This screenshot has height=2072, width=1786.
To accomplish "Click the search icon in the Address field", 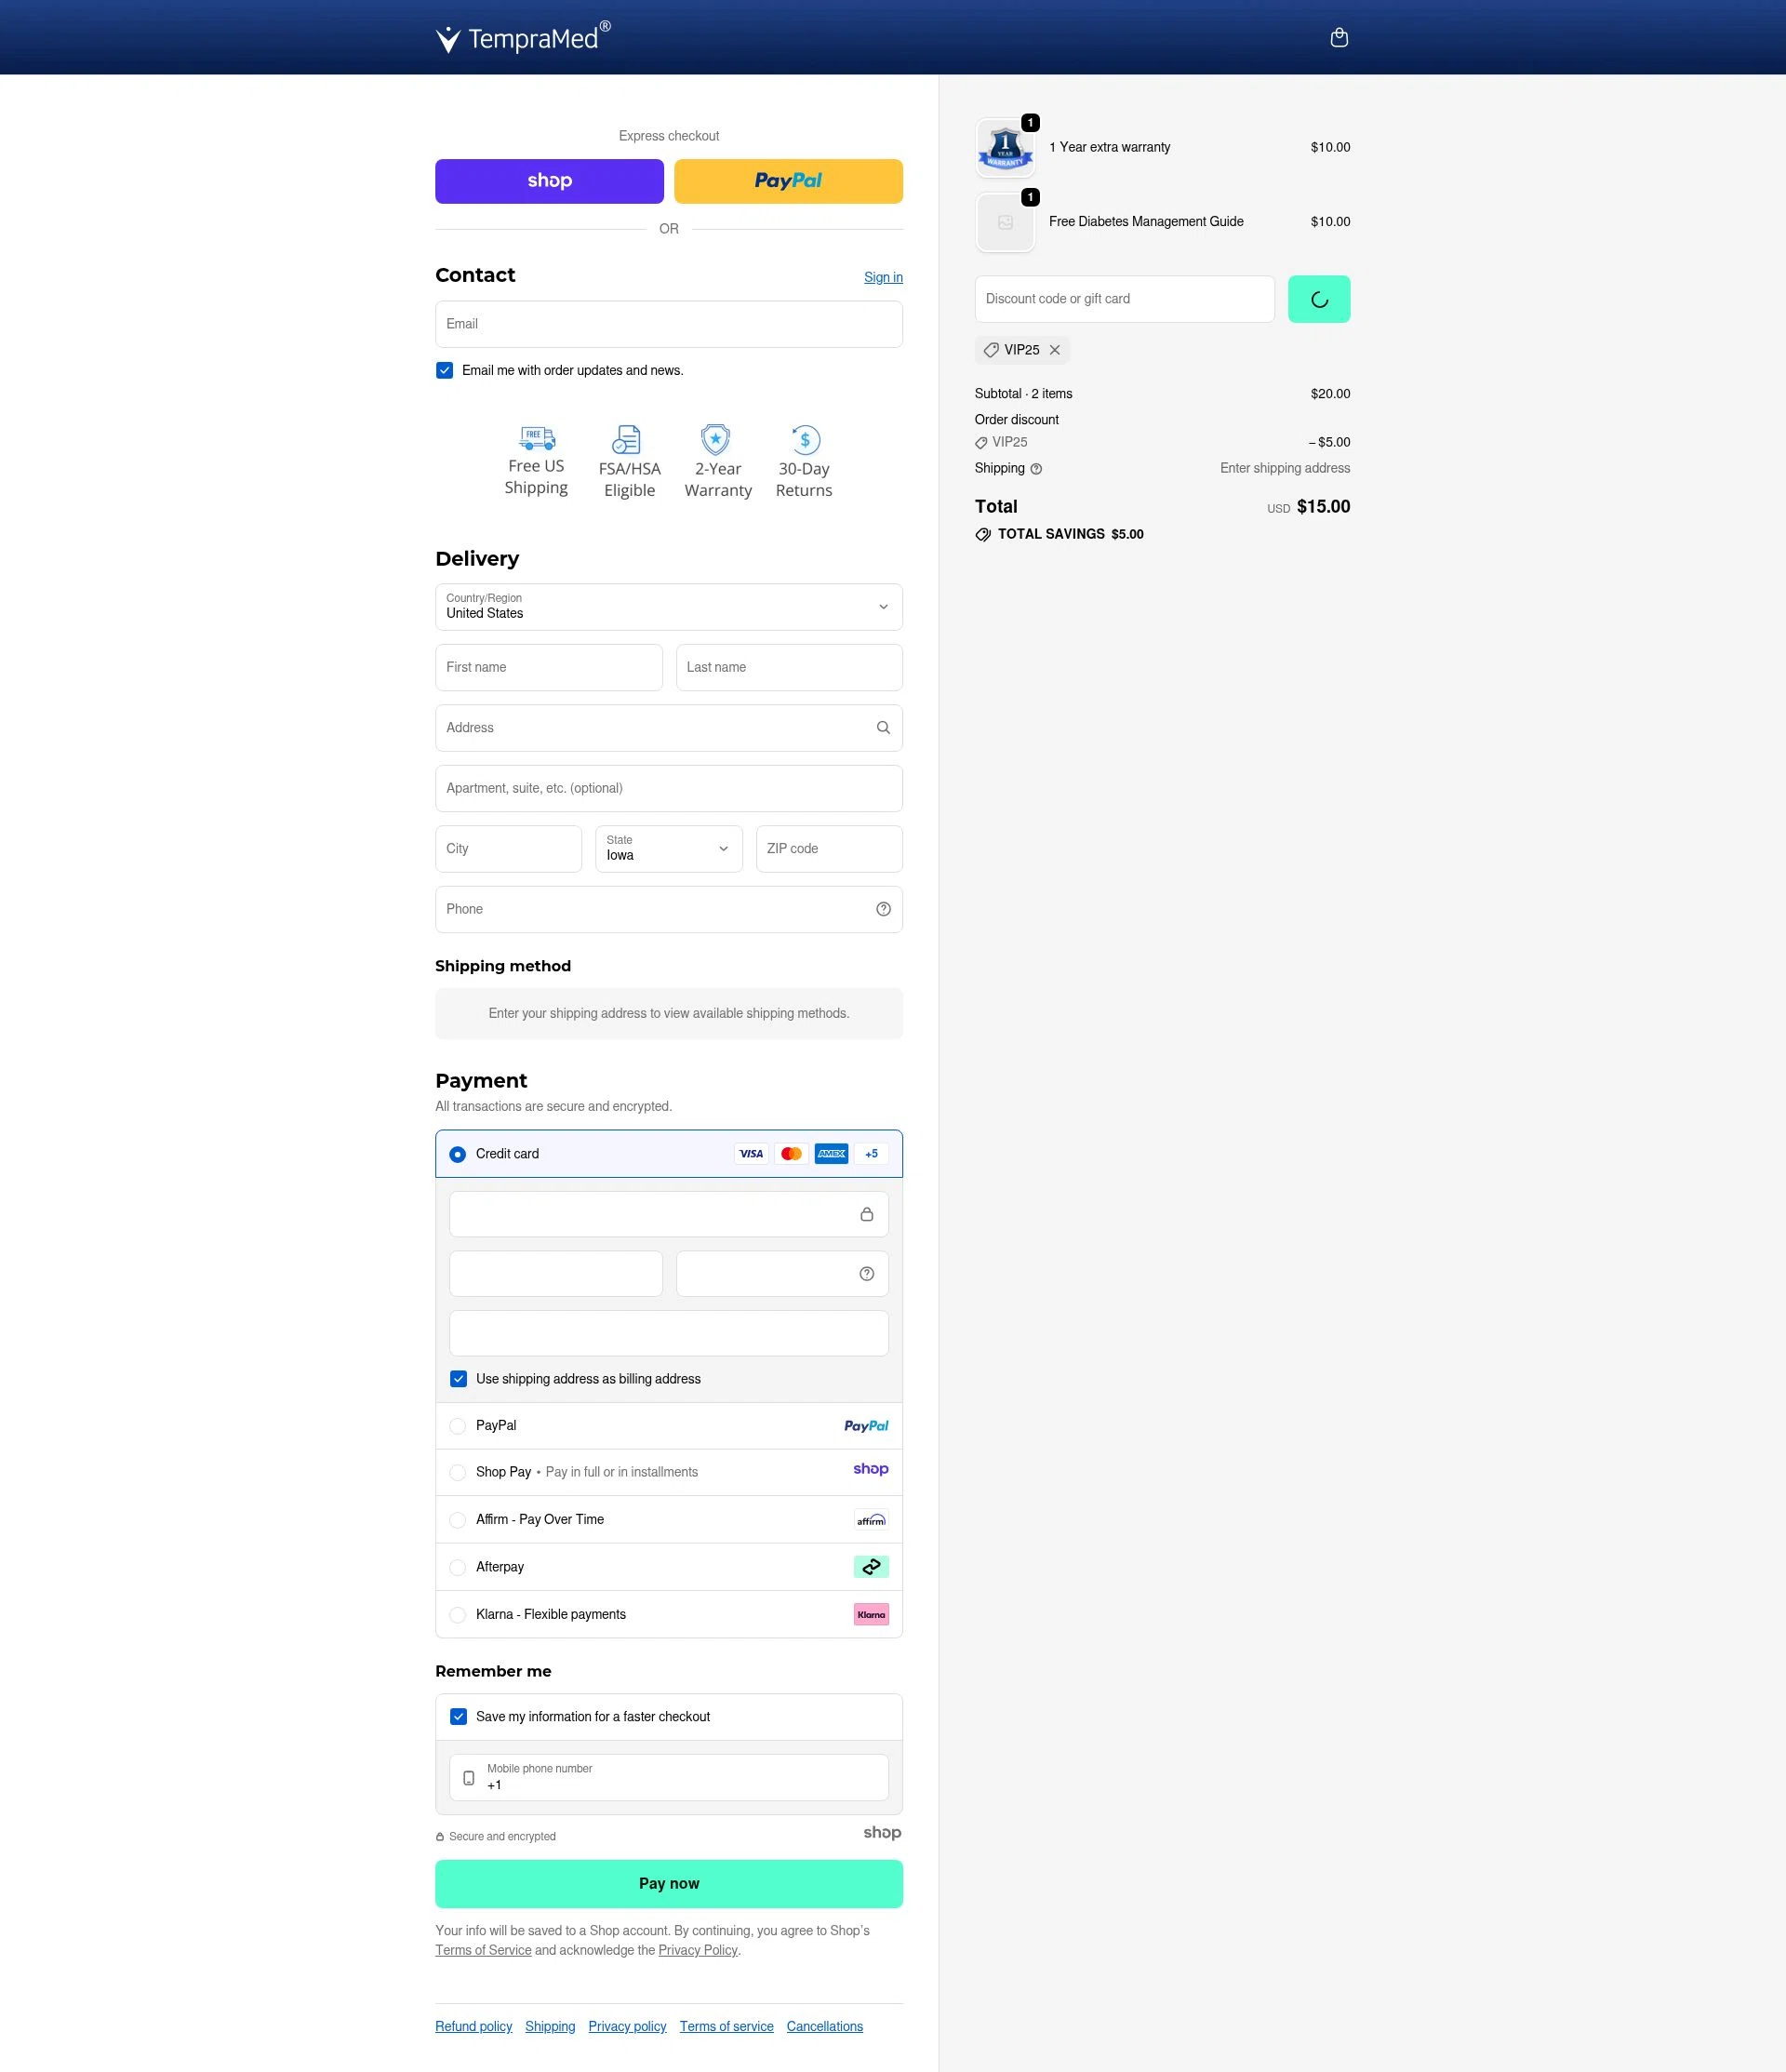I will pyautogui.click(x=883, y=727).
